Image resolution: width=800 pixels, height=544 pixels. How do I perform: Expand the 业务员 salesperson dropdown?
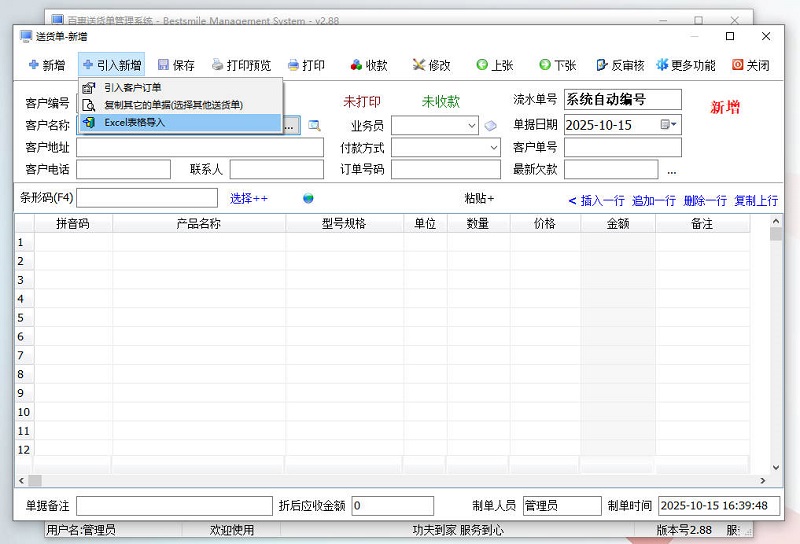472,126
